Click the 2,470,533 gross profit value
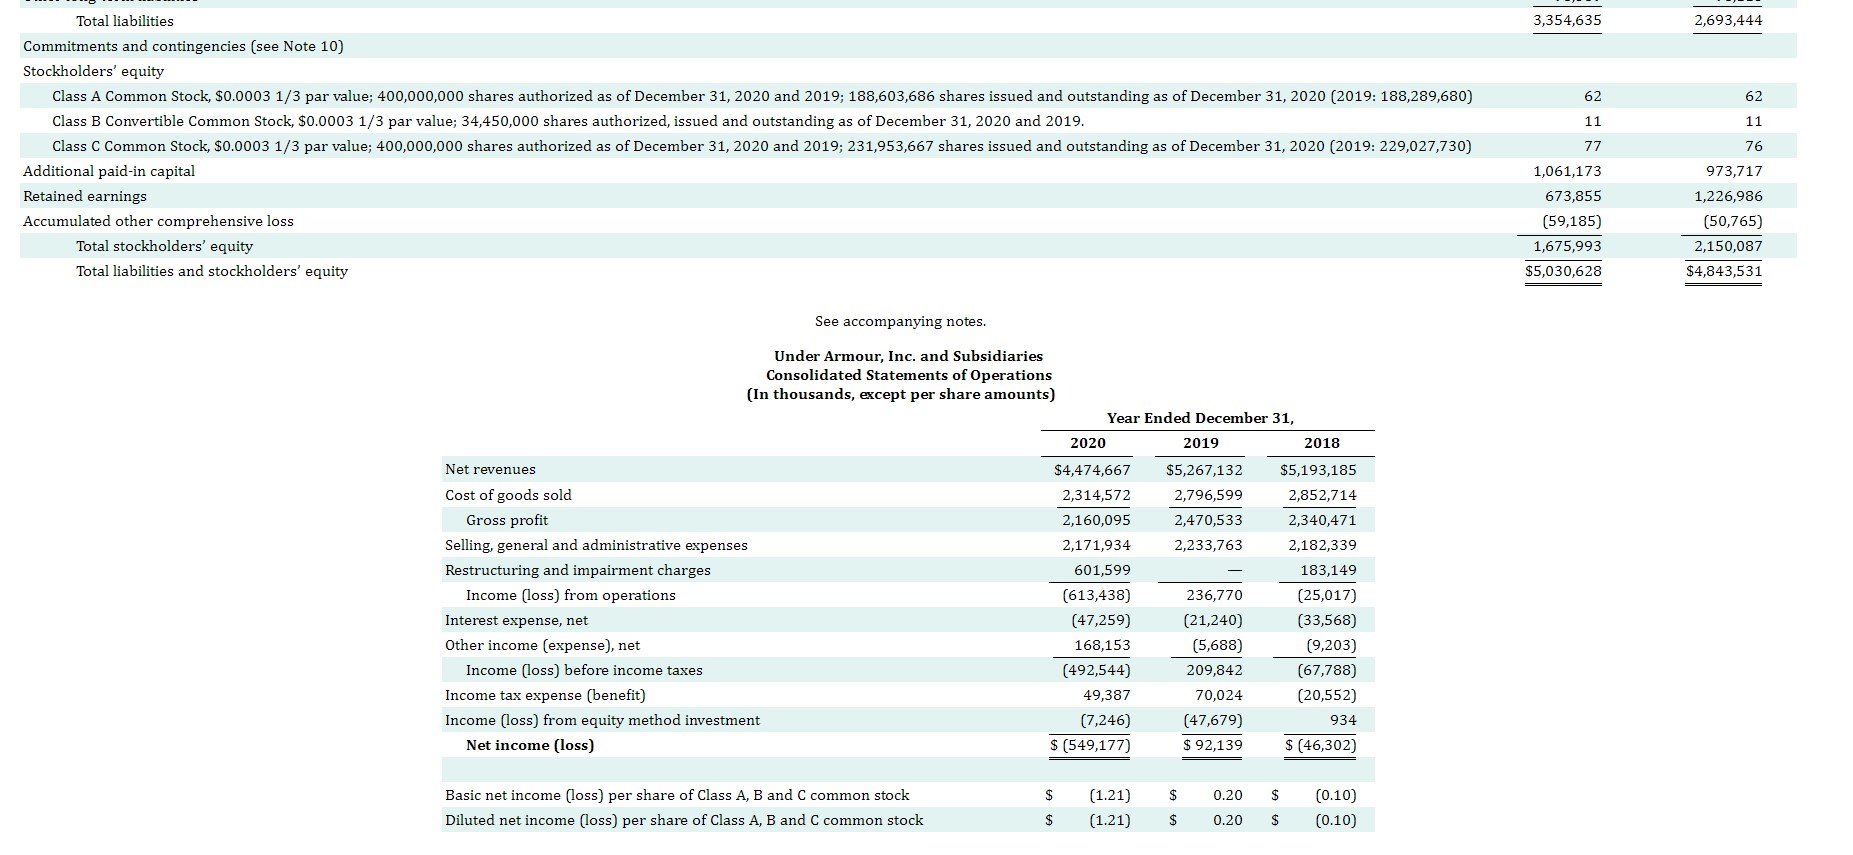This screenshot has width=1853, height=855. (1208, 520)
